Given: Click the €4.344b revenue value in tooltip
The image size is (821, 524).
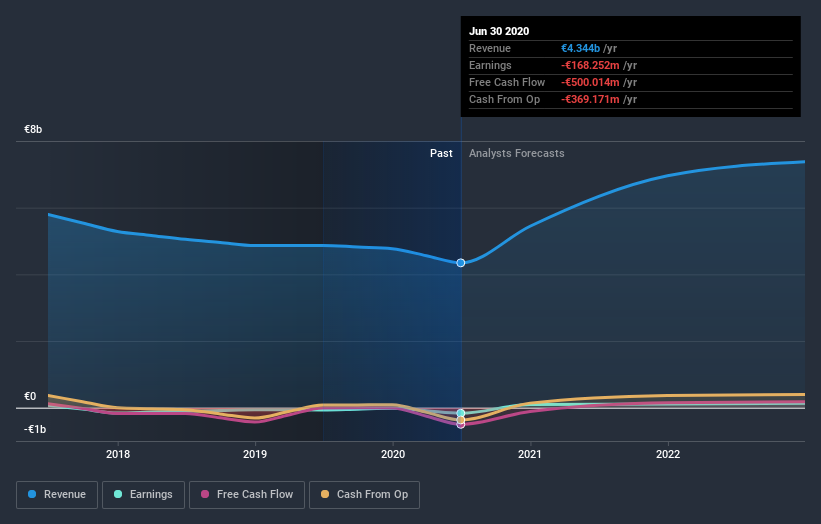Looking at the screenshot, I should [x=581, y=48].
